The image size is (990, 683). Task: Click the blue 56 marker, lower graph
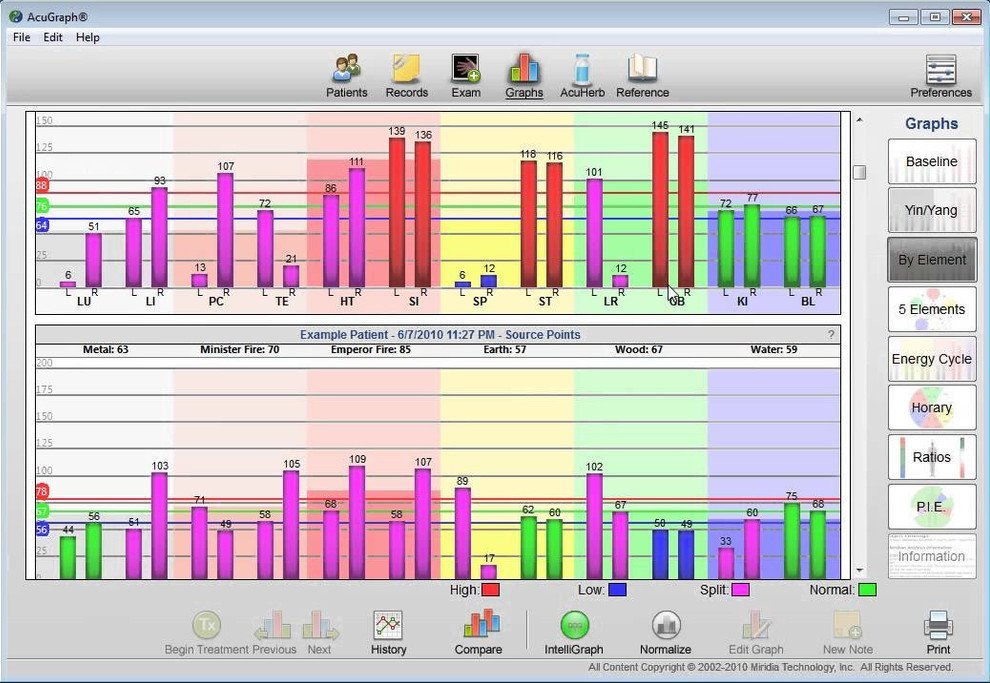tap(42, 530)
